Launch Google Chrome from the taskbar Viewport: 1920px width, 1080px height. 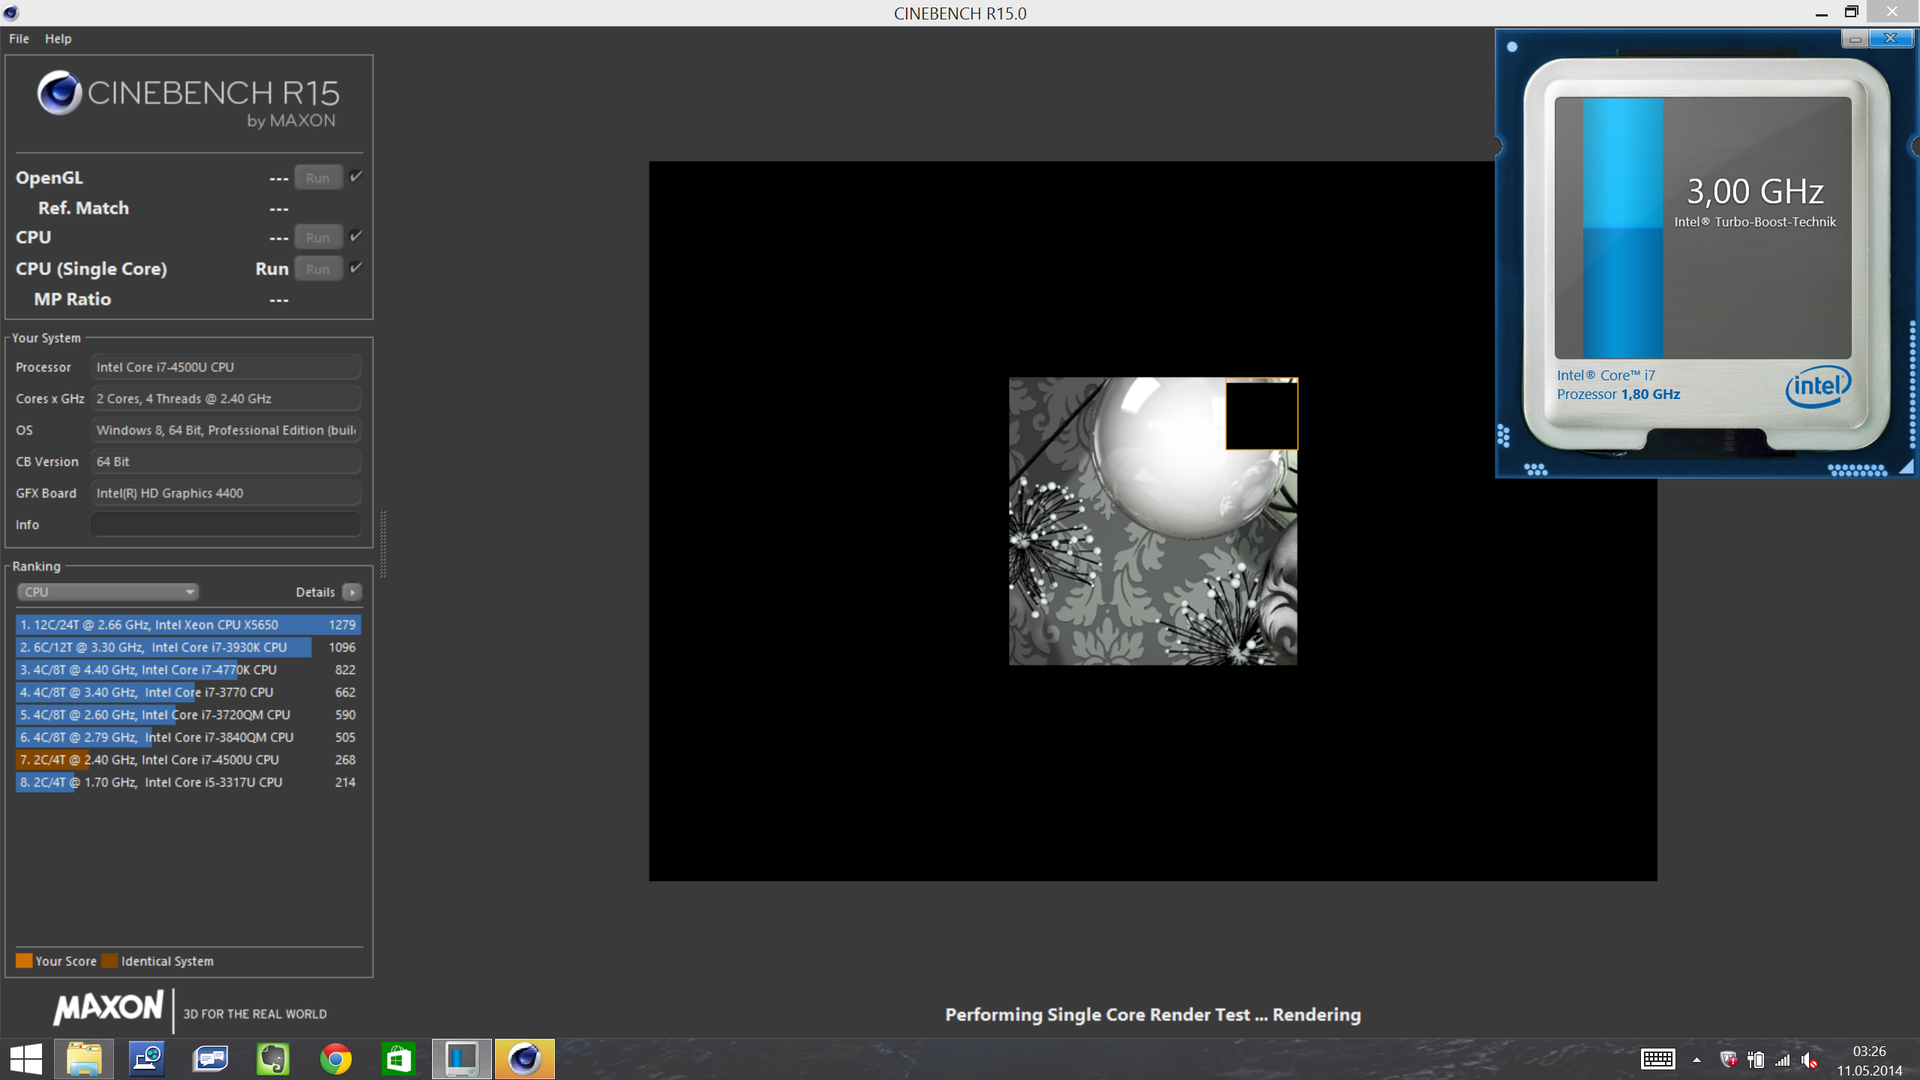(336, 1059)
